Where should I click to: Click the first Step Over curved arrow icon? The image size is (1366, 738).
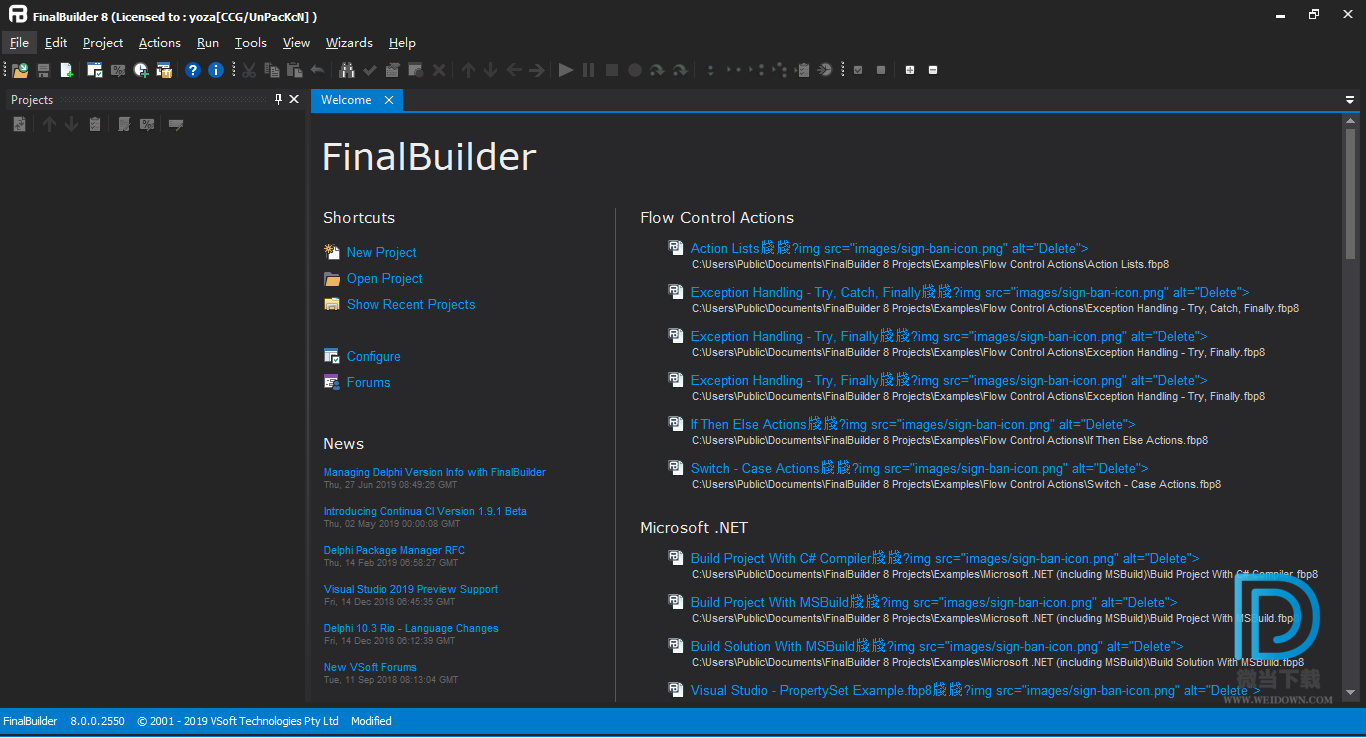pos(657,70)
